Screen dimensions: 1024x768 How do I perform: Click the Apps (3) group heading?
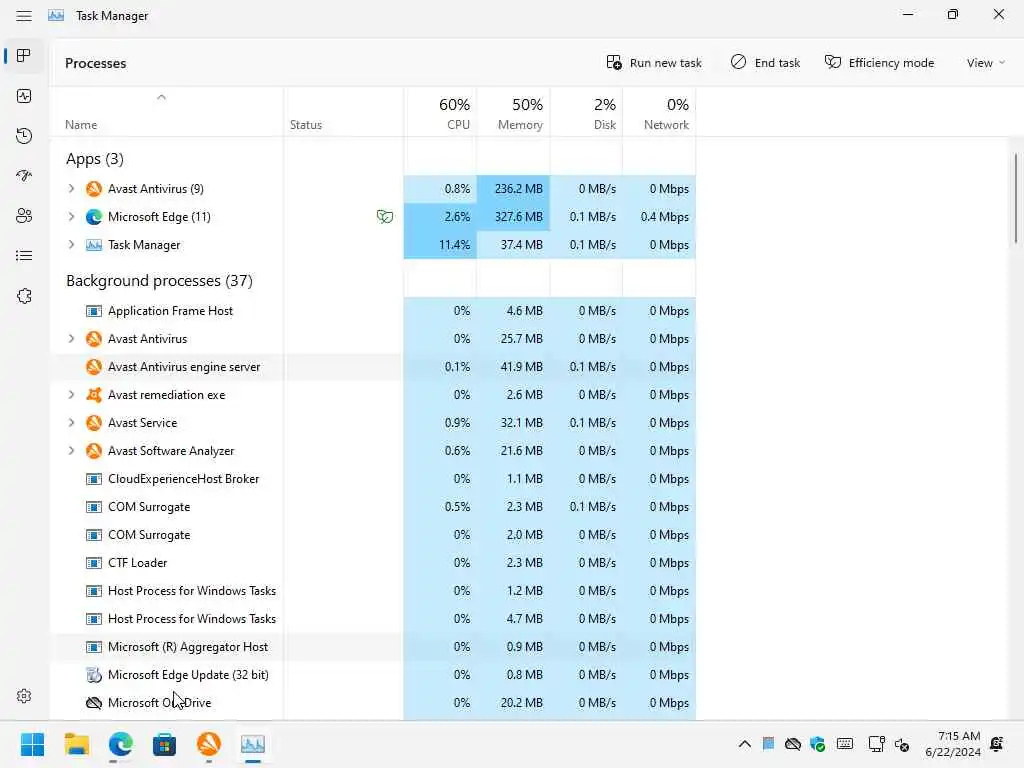click(95, 159)
